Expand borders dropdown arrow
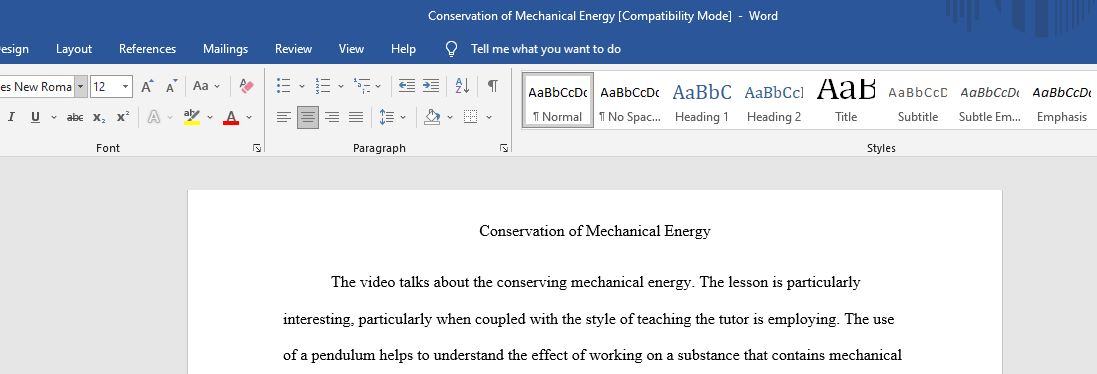 [489, 117]
